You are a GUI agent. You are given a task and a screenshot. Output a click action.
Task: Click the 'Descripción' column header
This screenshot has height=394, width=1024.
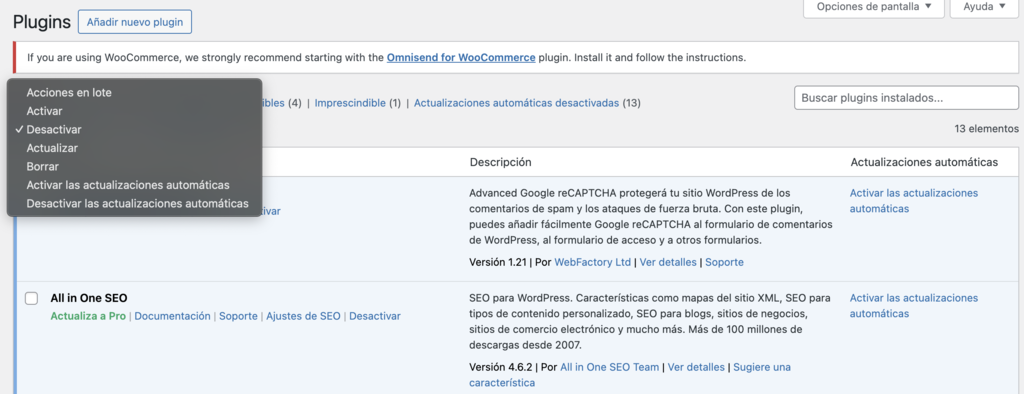[x=500, y=162]
